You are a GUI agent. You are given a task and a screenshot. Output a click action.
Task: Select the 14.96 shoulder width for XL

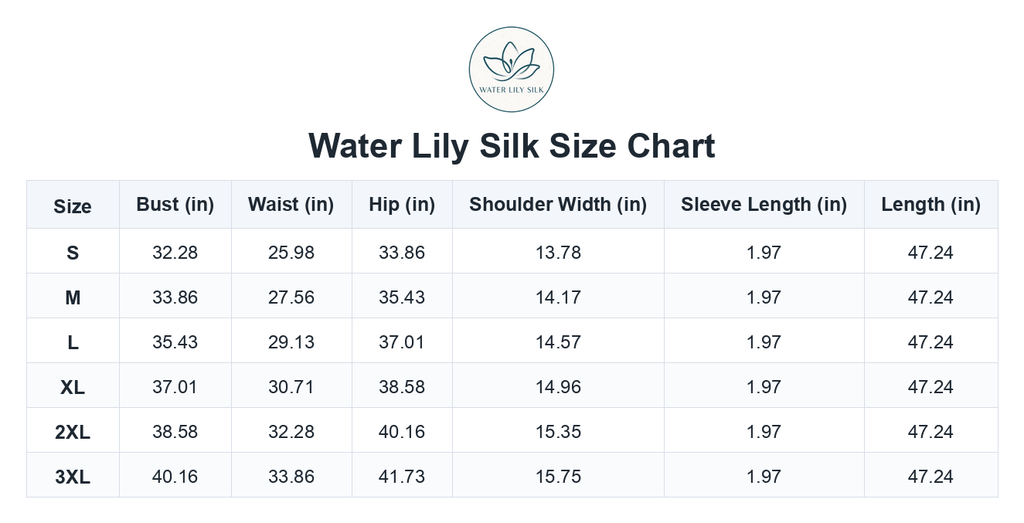[x=558, y=387]
